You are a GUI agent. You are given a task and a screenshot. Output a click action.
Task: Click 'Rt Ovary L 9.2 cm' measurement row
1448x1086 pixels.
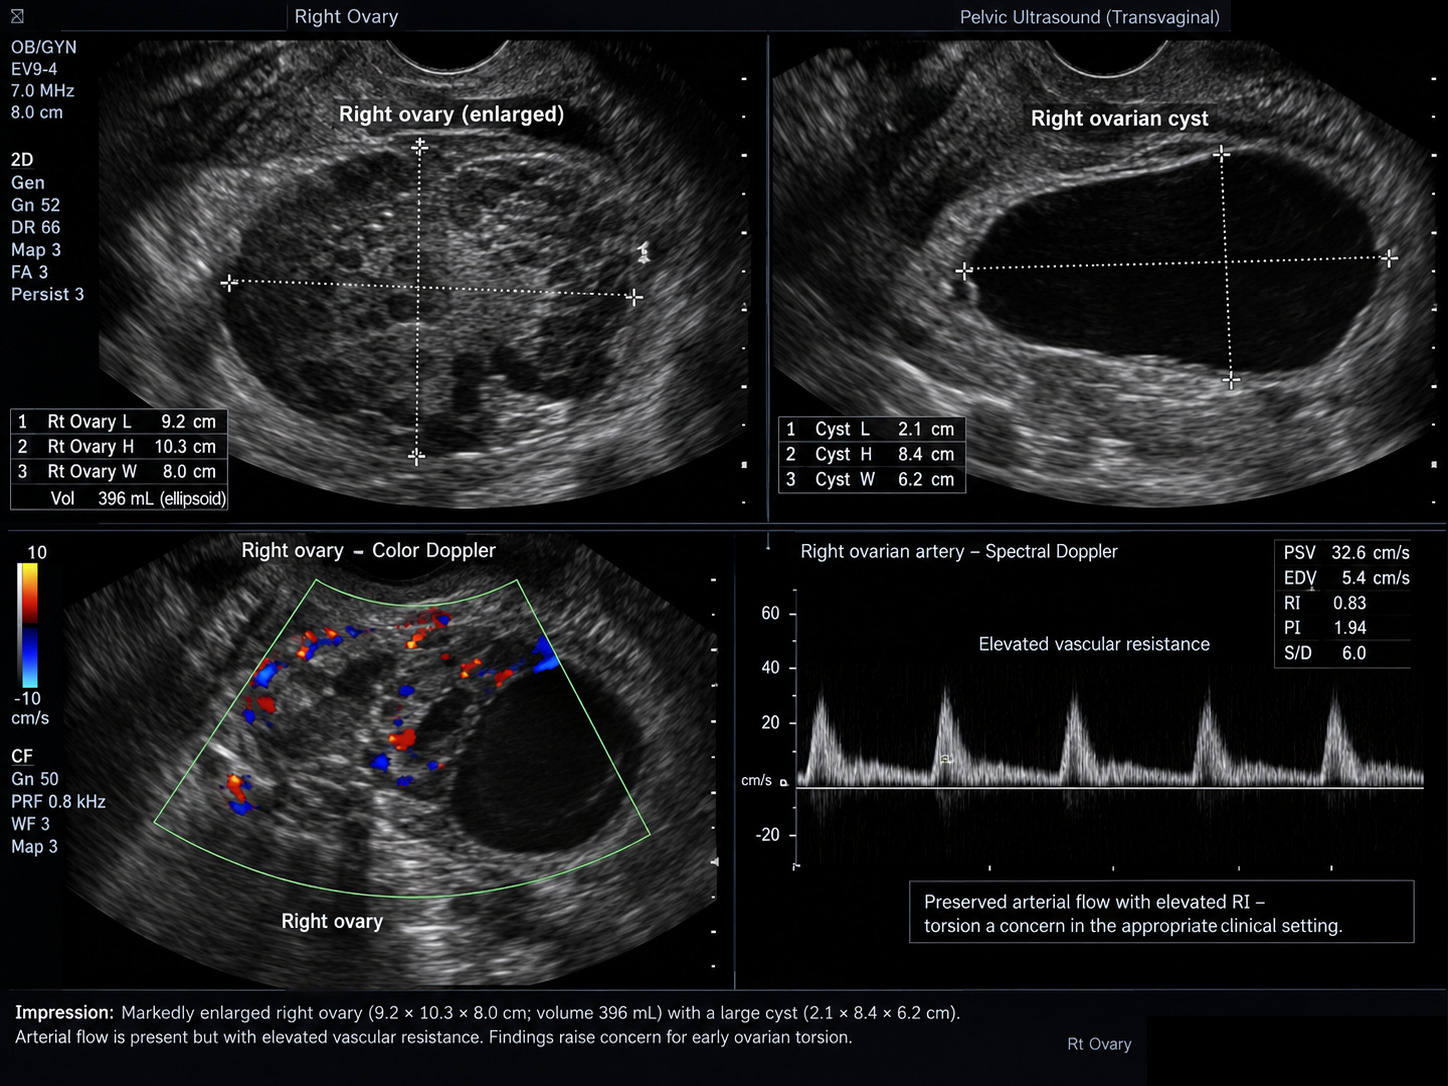tap(119, 422)
